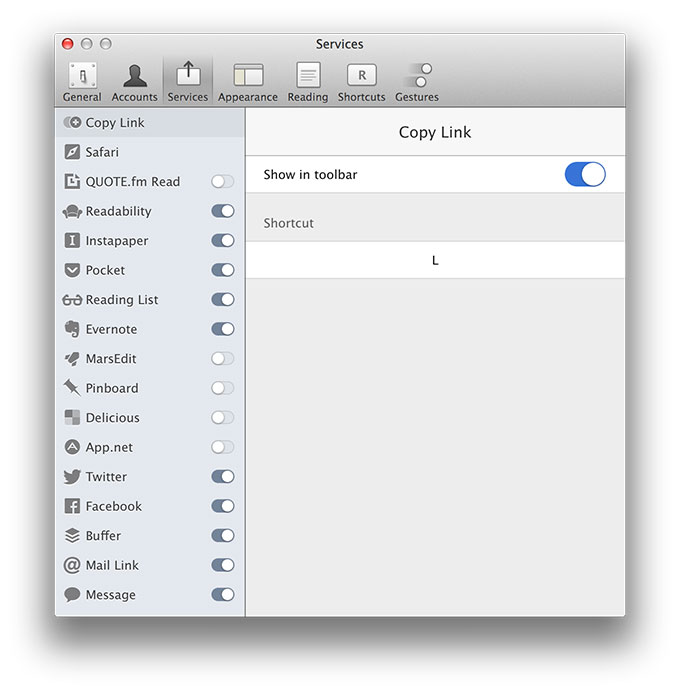Select the Evernote service label
Image resolution: width=680 pixels, height=692 pixels.
111,329
